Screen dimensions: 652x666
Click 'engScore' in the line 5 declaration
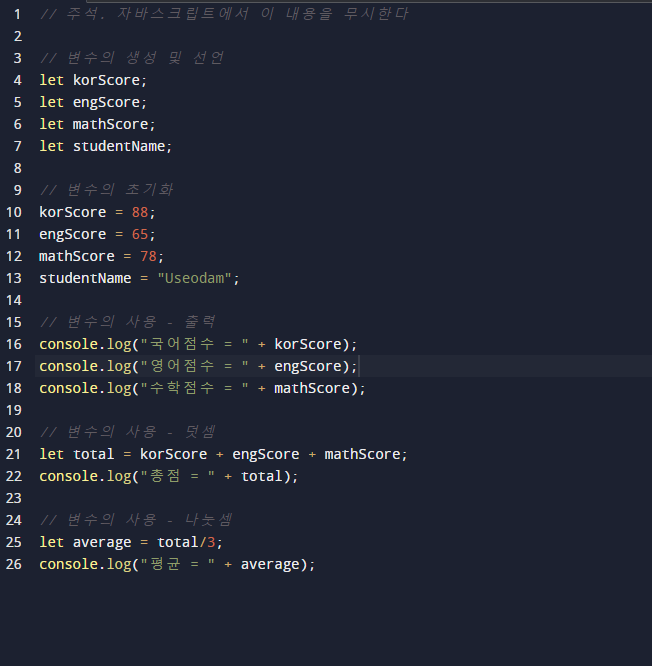pyautogui.click(x=106, y=102)
